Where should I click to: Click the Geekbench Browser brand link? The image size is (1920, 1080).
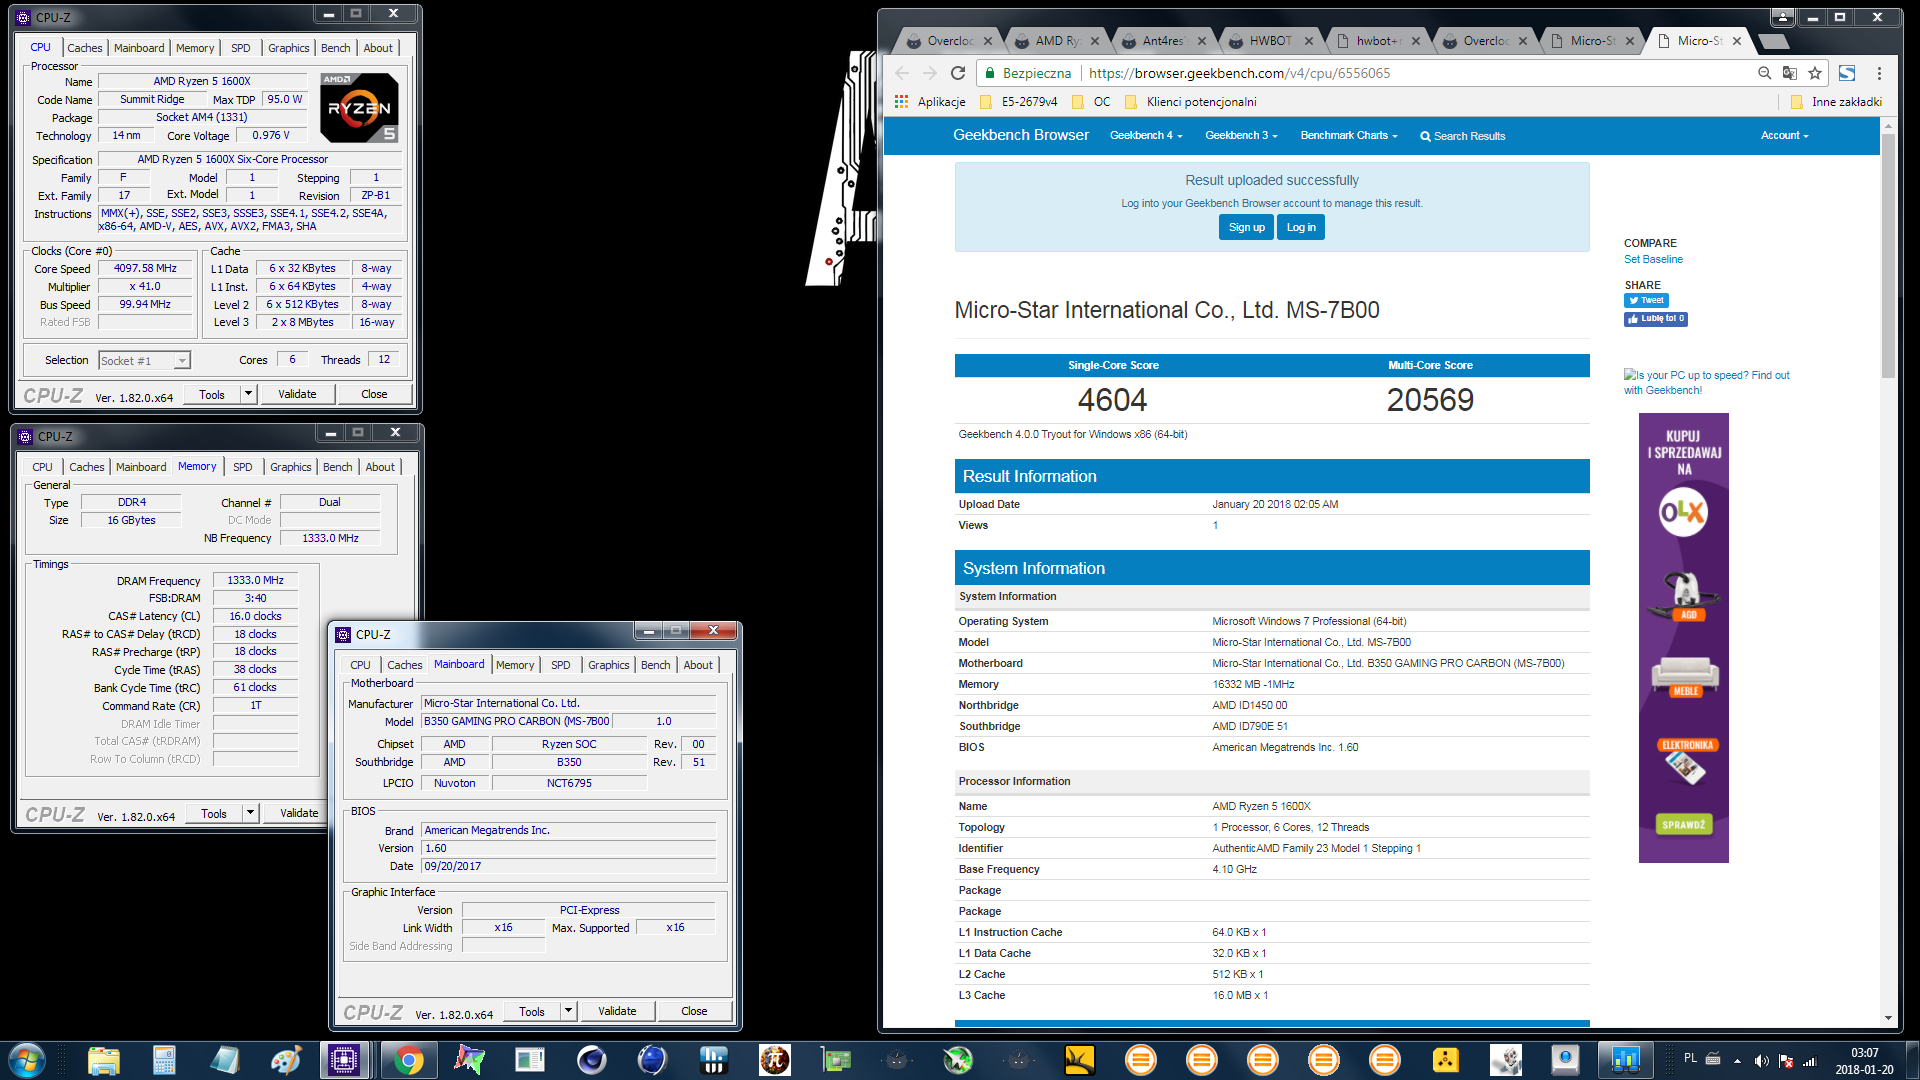point(1020,135)
